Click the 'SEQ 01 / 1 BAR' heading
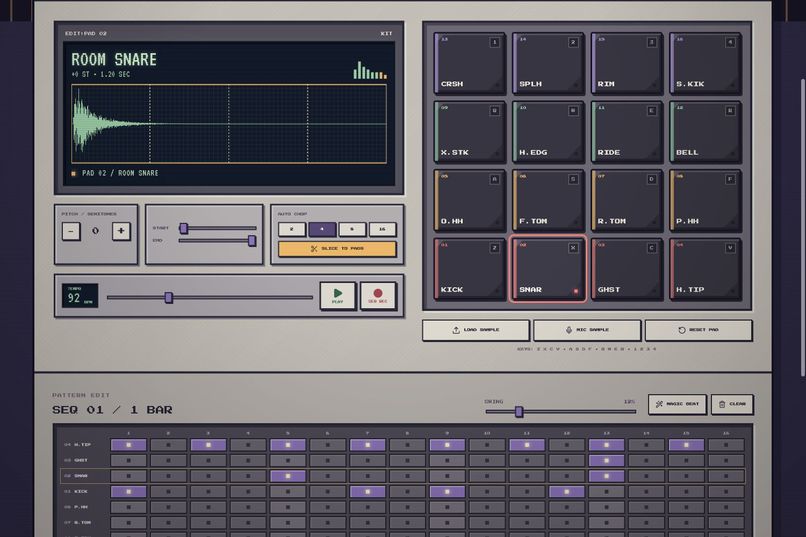Screen dimensions: 806x537 tap(112, 410)
